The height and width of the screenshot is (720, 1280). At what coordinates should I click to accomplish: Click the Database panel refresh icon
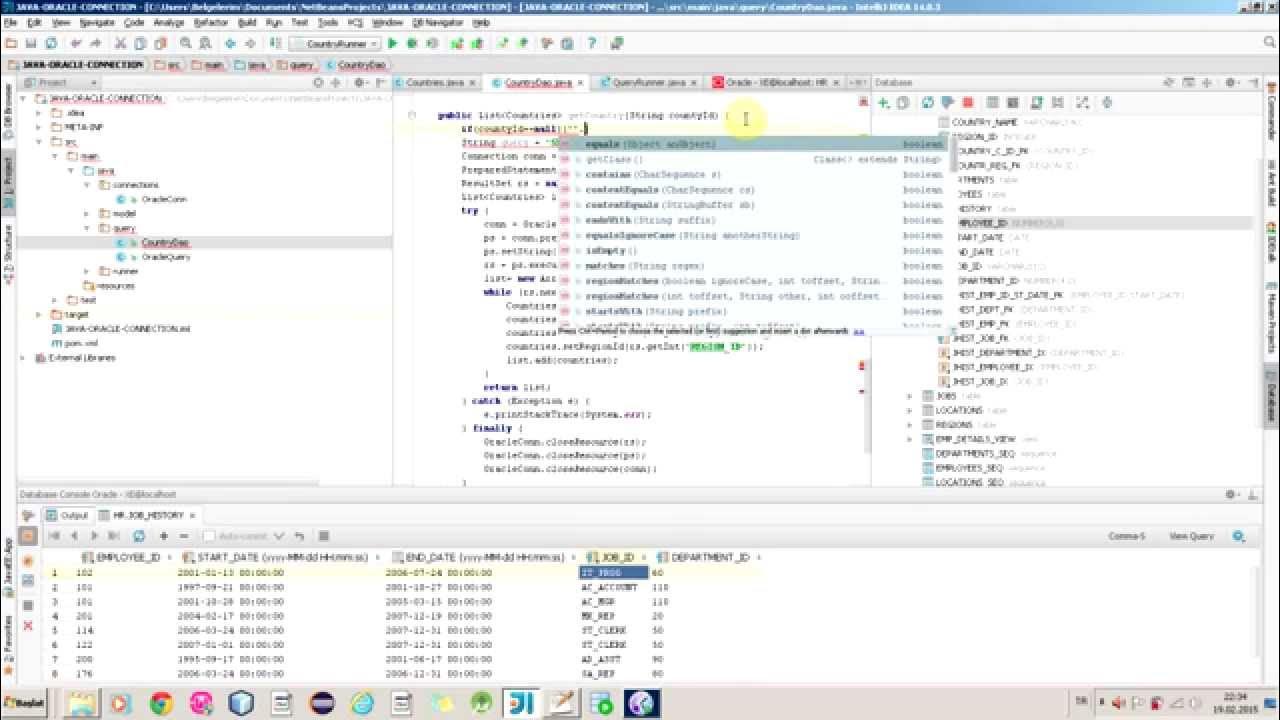click(x=928, y=102)
